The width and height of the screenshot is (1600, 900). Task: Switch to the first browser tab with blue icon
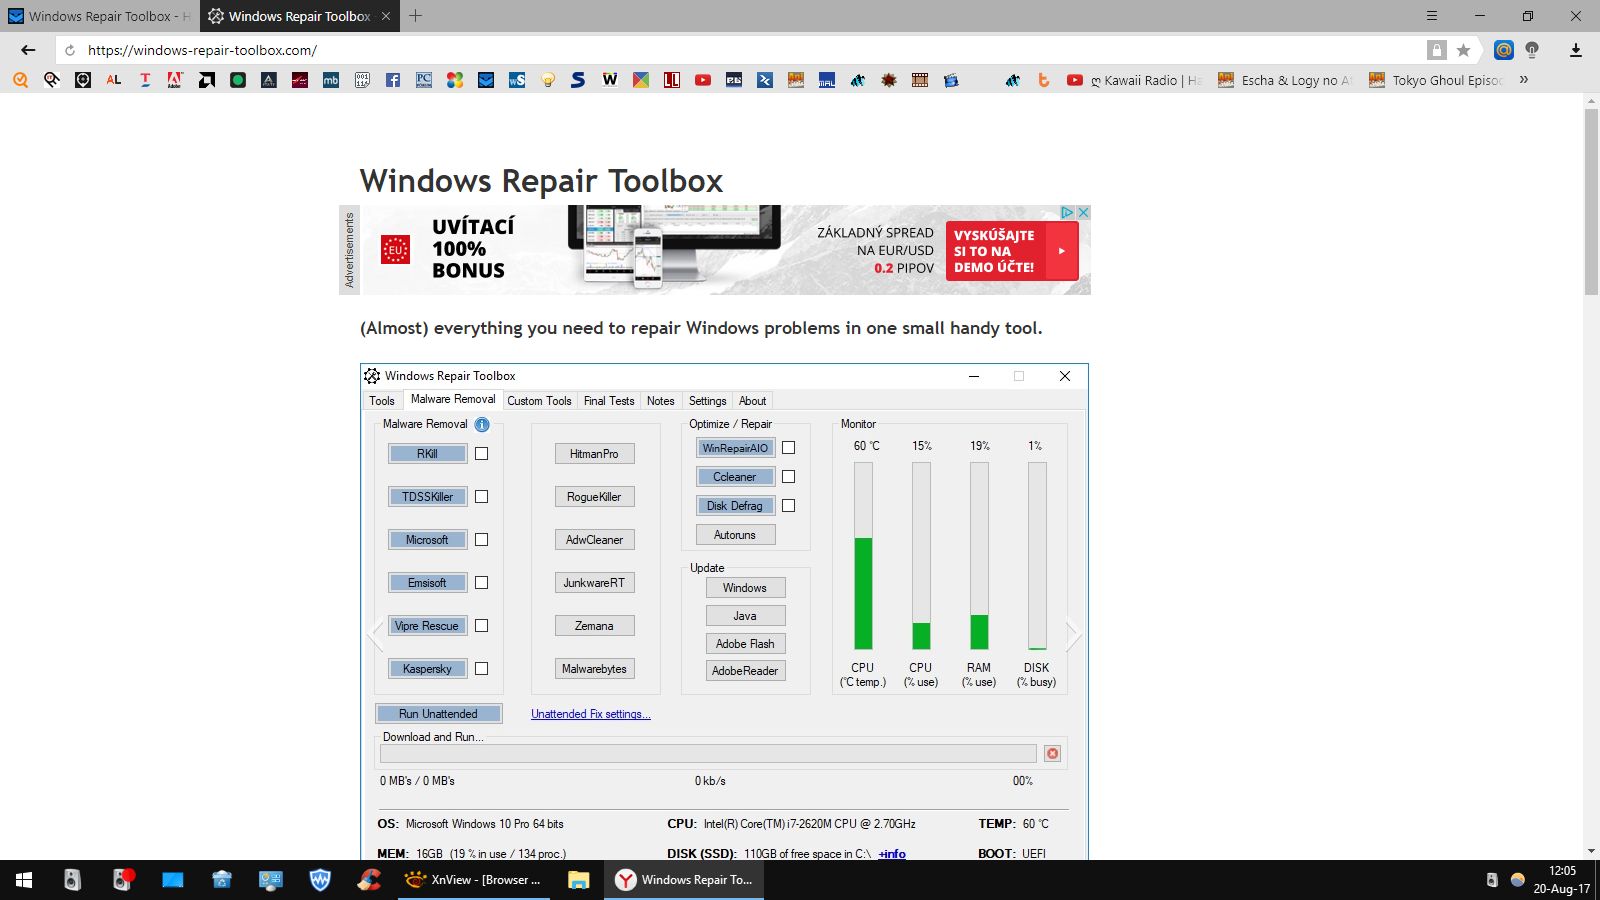pyautogui.click(x=100, y=16)
